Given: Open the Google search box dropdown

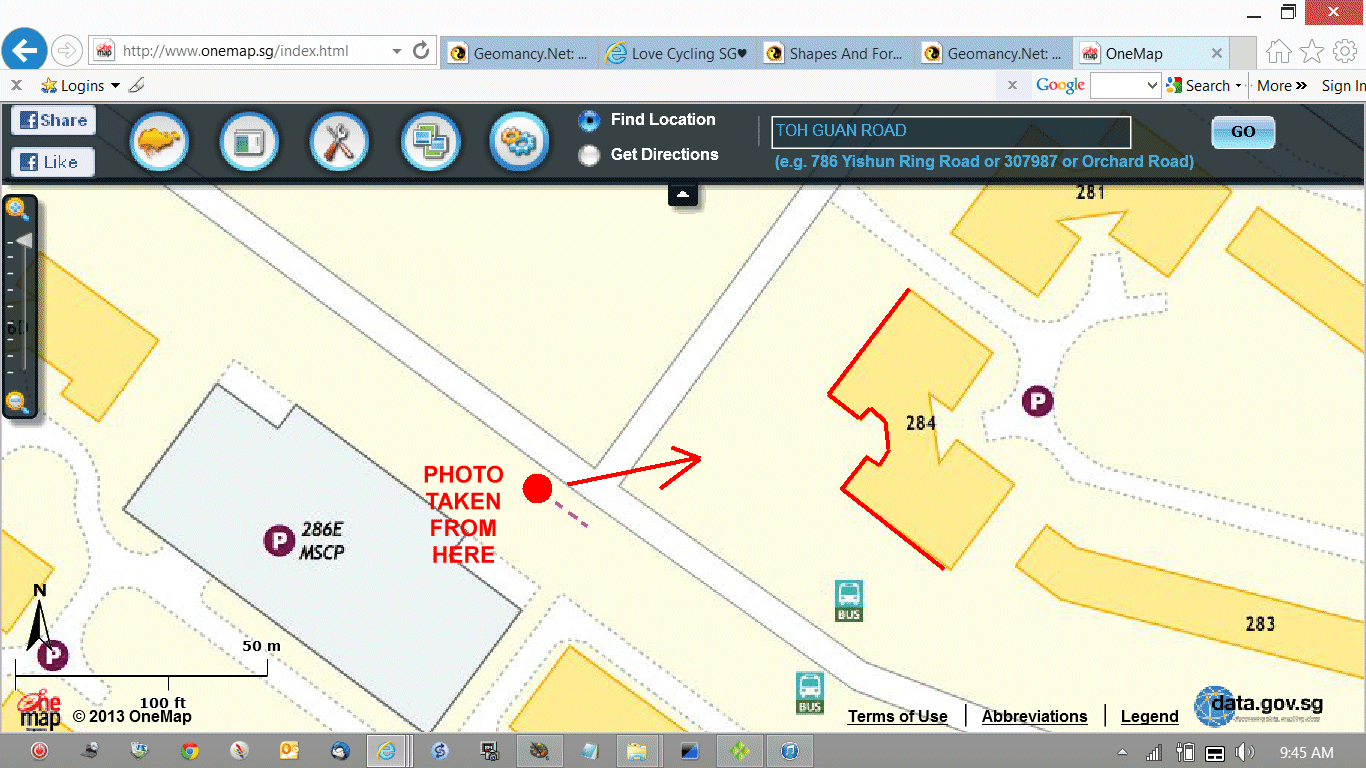Looking at the screenshot, I should (x=1152, y=86).
